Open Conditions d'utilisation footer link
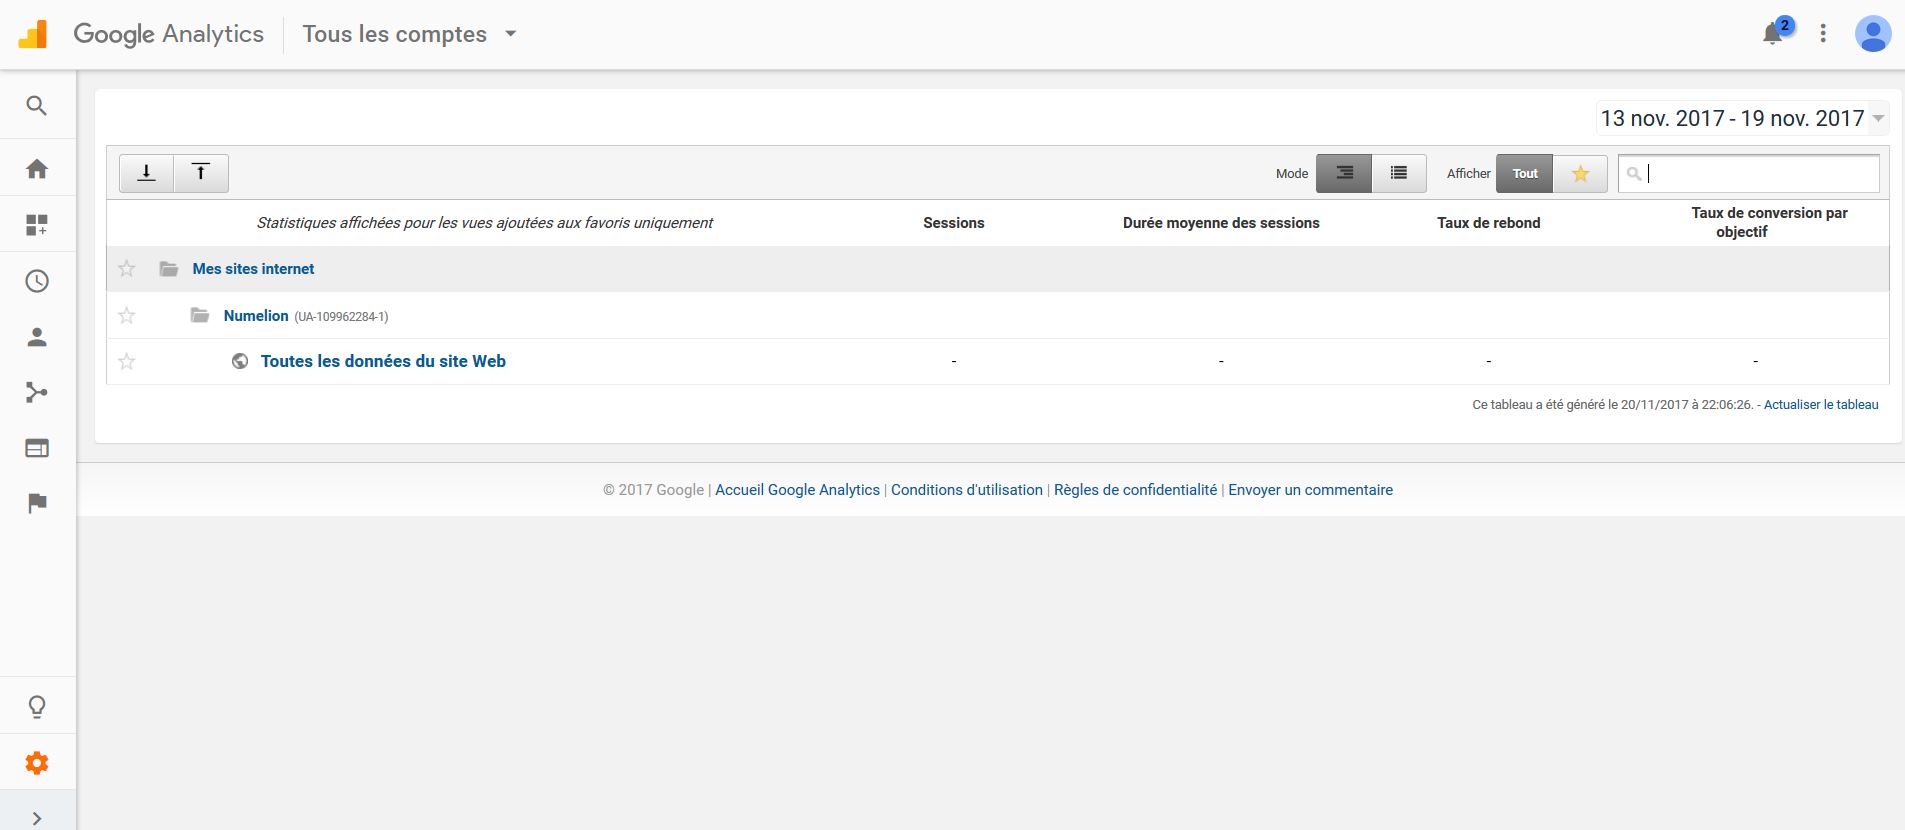 (967, 490)
